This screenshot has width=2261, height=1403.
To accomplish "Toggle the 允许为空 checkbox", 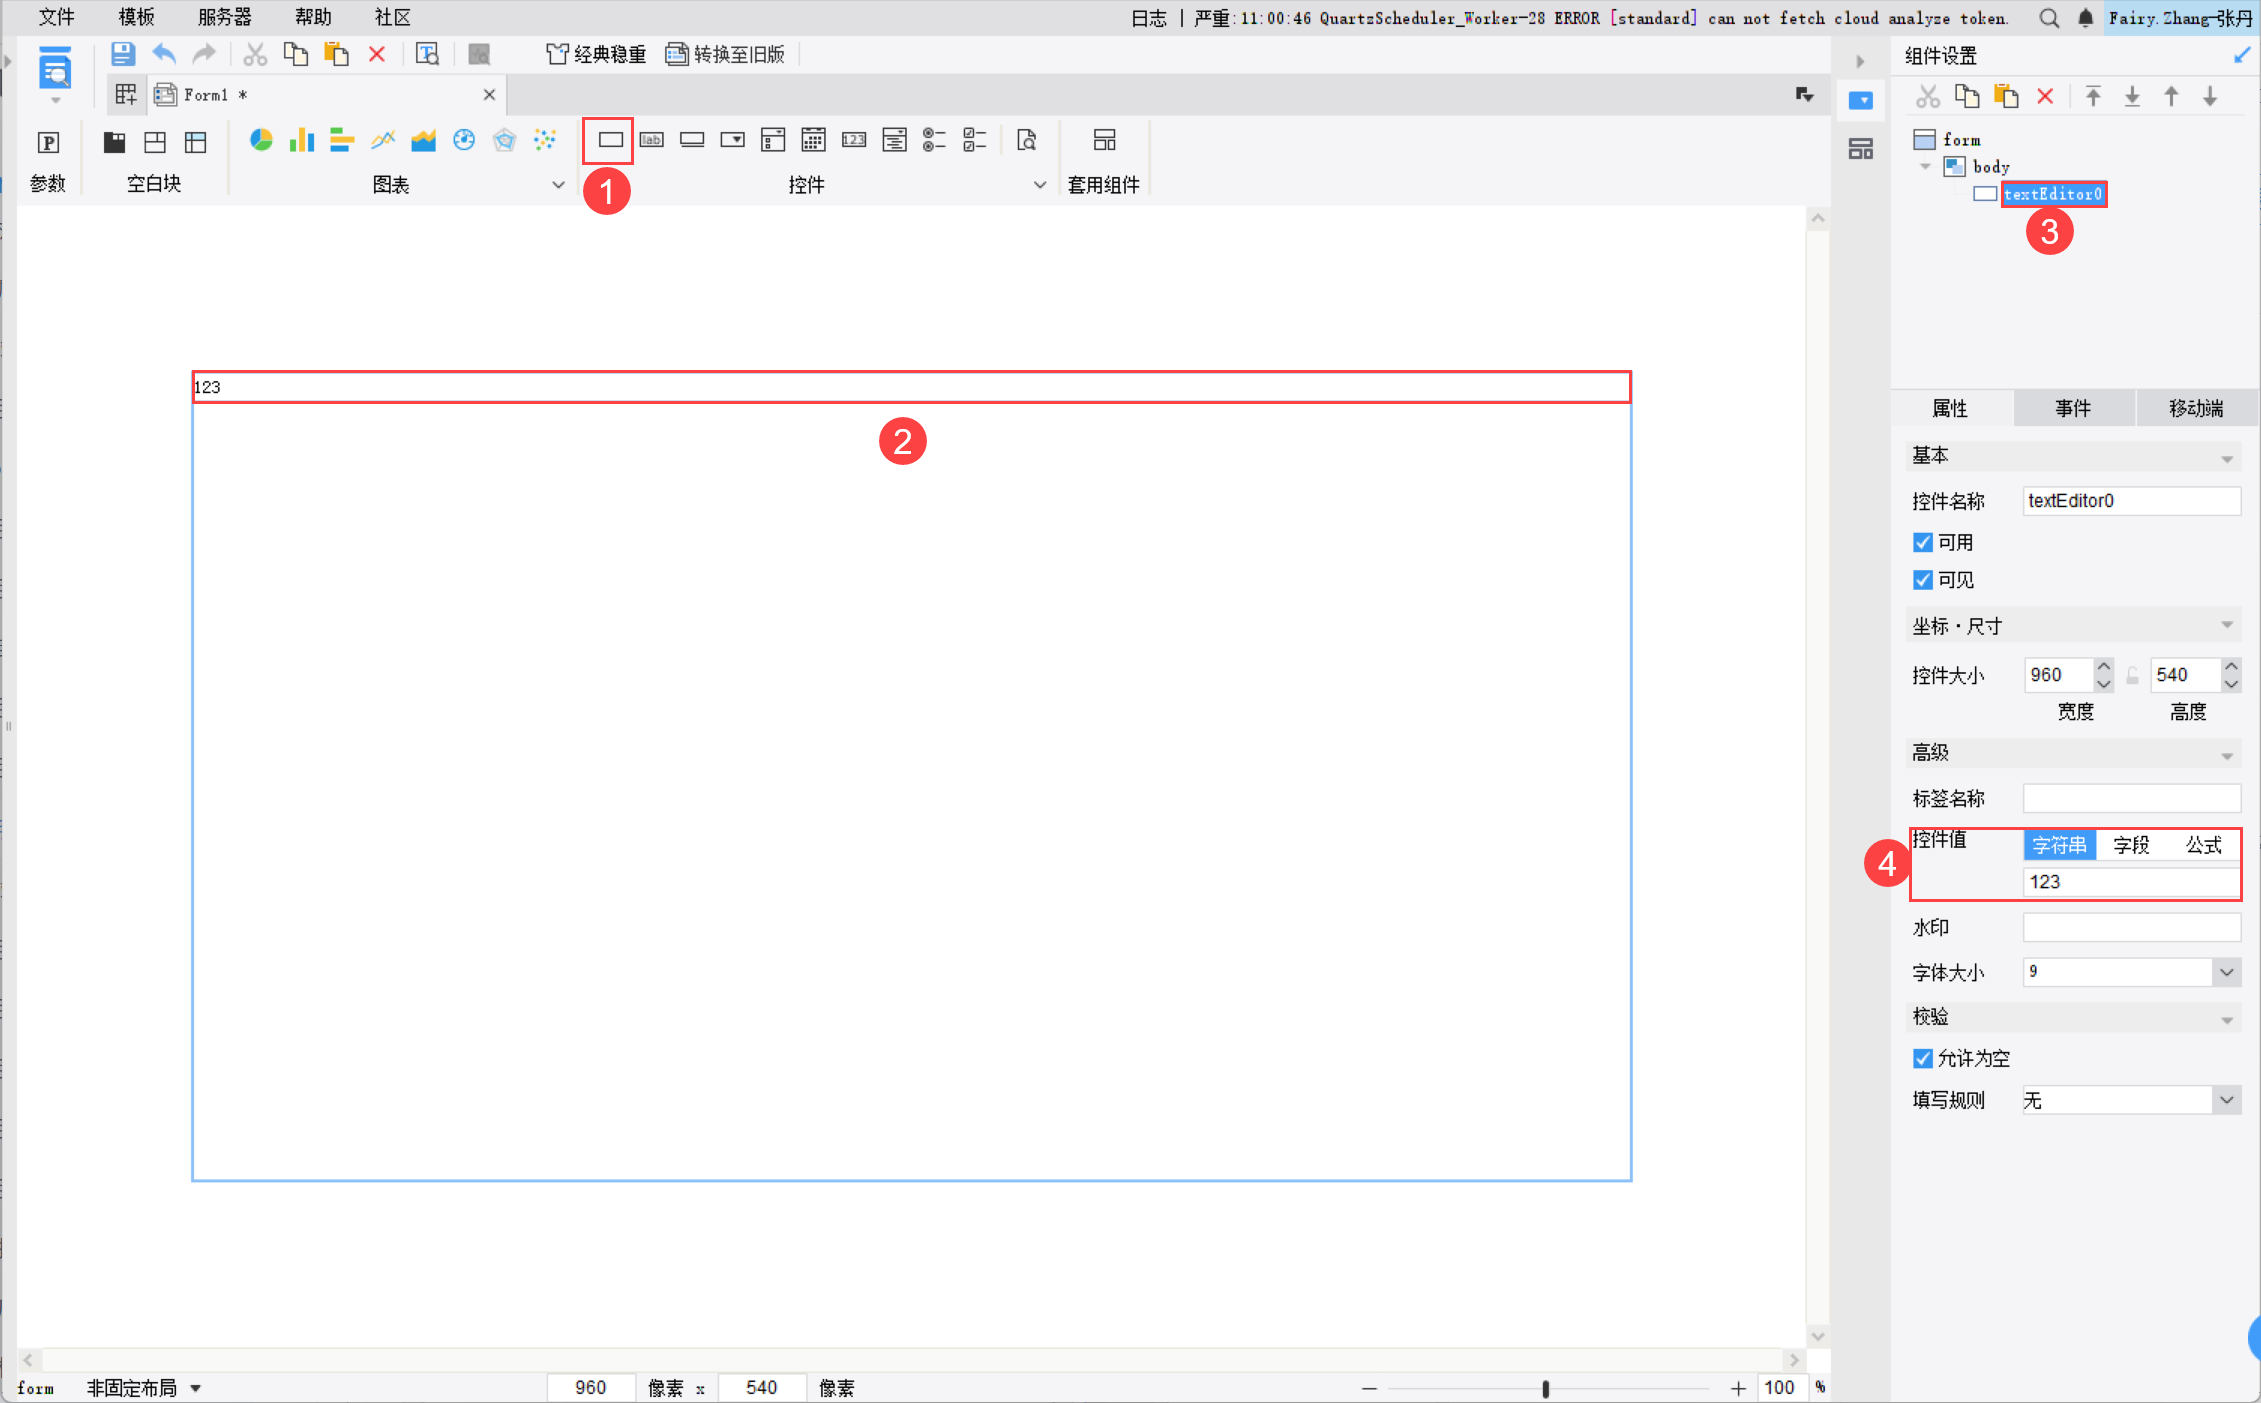I will tap(1922, 1058).
